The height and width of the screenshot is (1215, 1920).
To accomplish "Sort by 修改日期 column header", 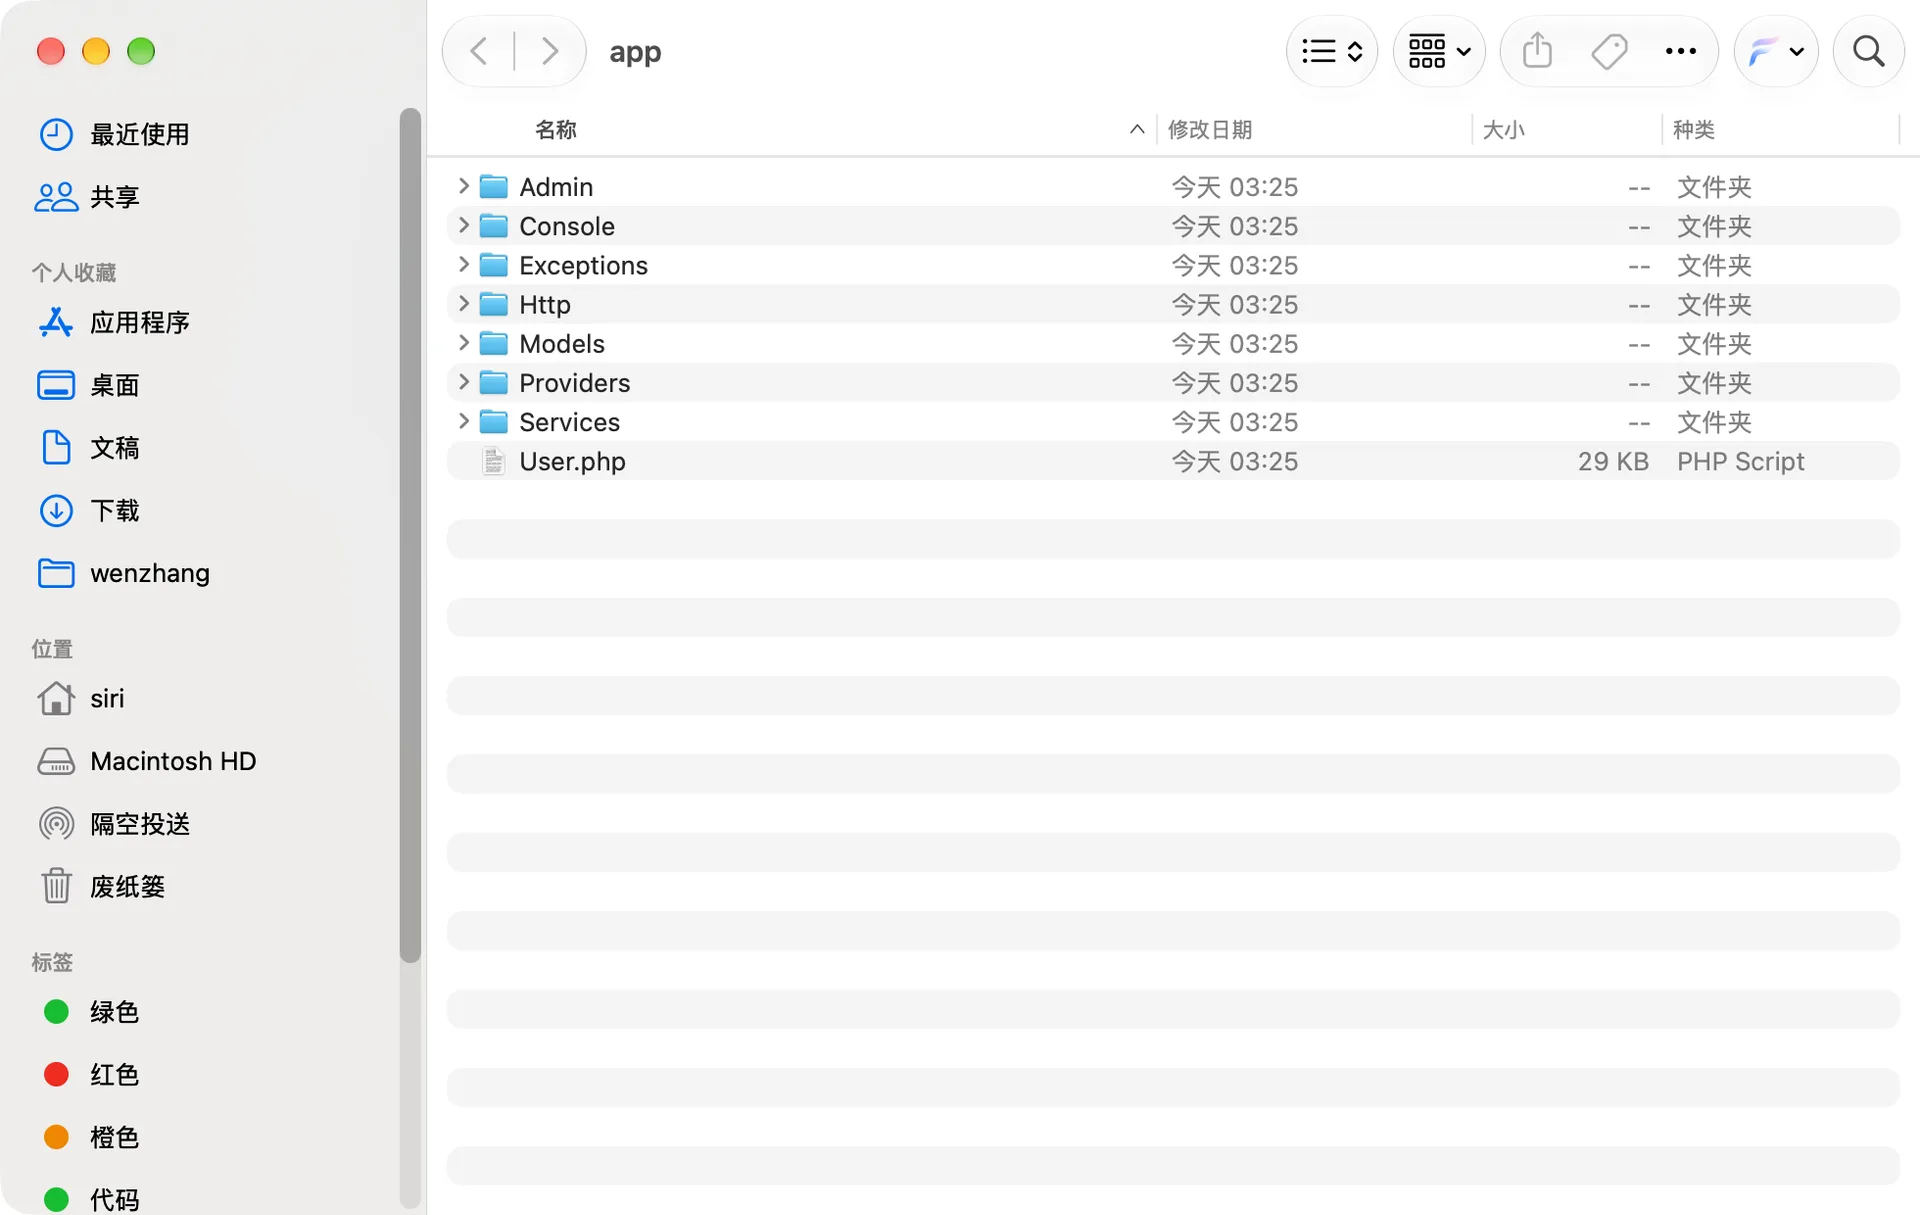I will coord(1210,130).
